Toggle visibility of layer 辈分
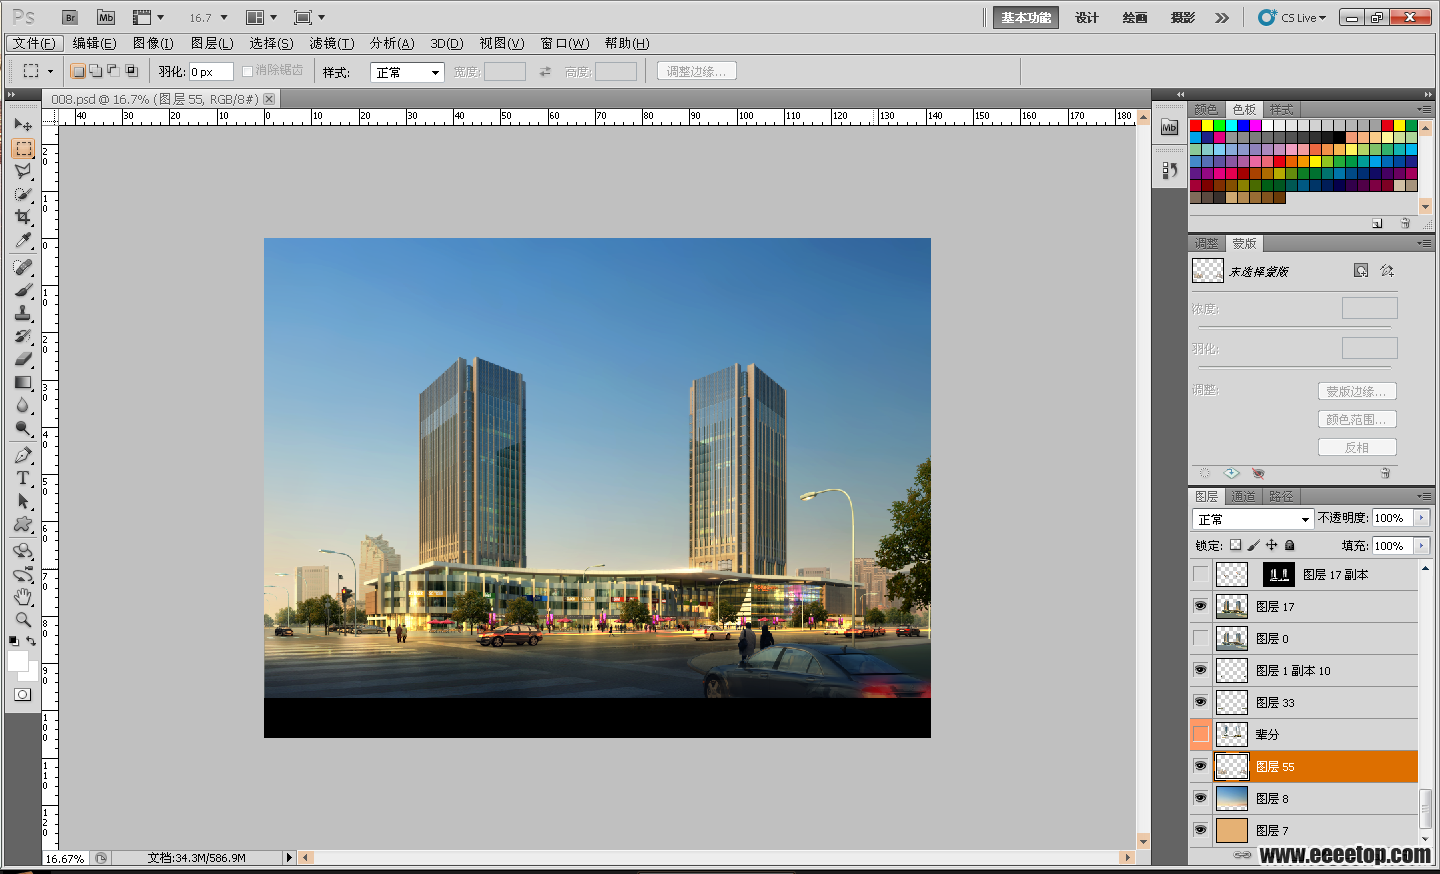 point(1200,734)
